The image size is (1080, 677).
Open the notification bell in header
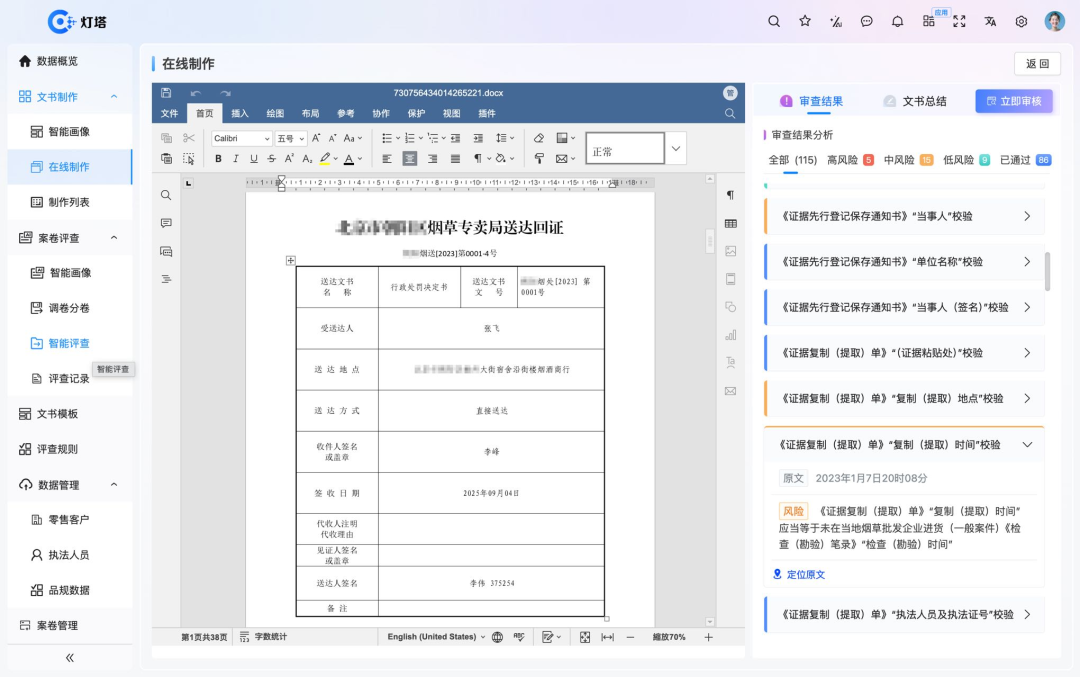point(897,21)
